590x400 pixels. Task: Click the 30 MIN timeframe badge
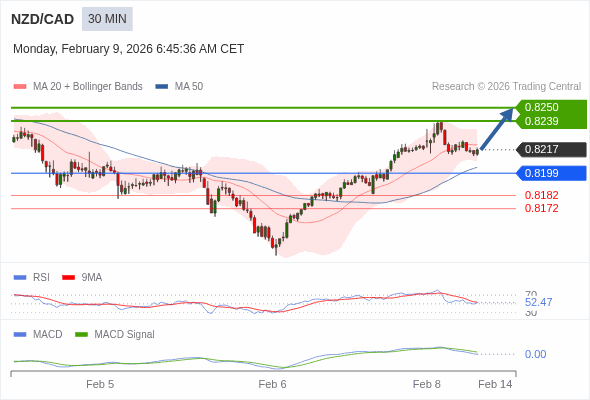[107, 19]
